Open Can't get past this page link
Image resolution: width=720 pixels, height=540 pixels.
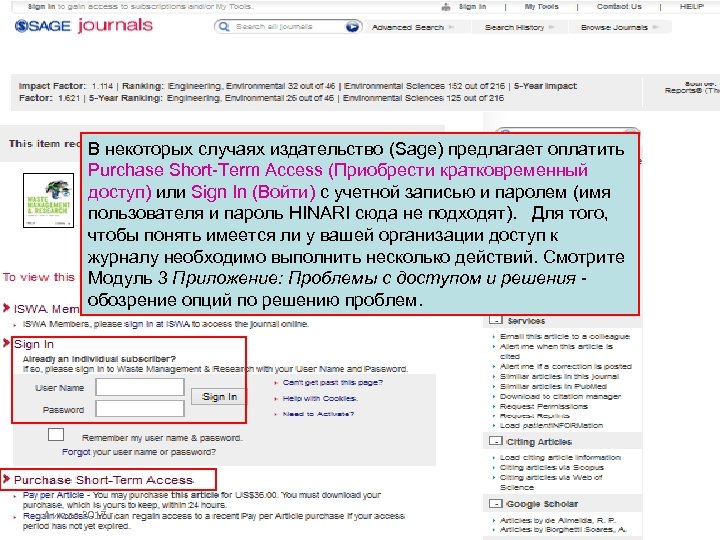332,382
